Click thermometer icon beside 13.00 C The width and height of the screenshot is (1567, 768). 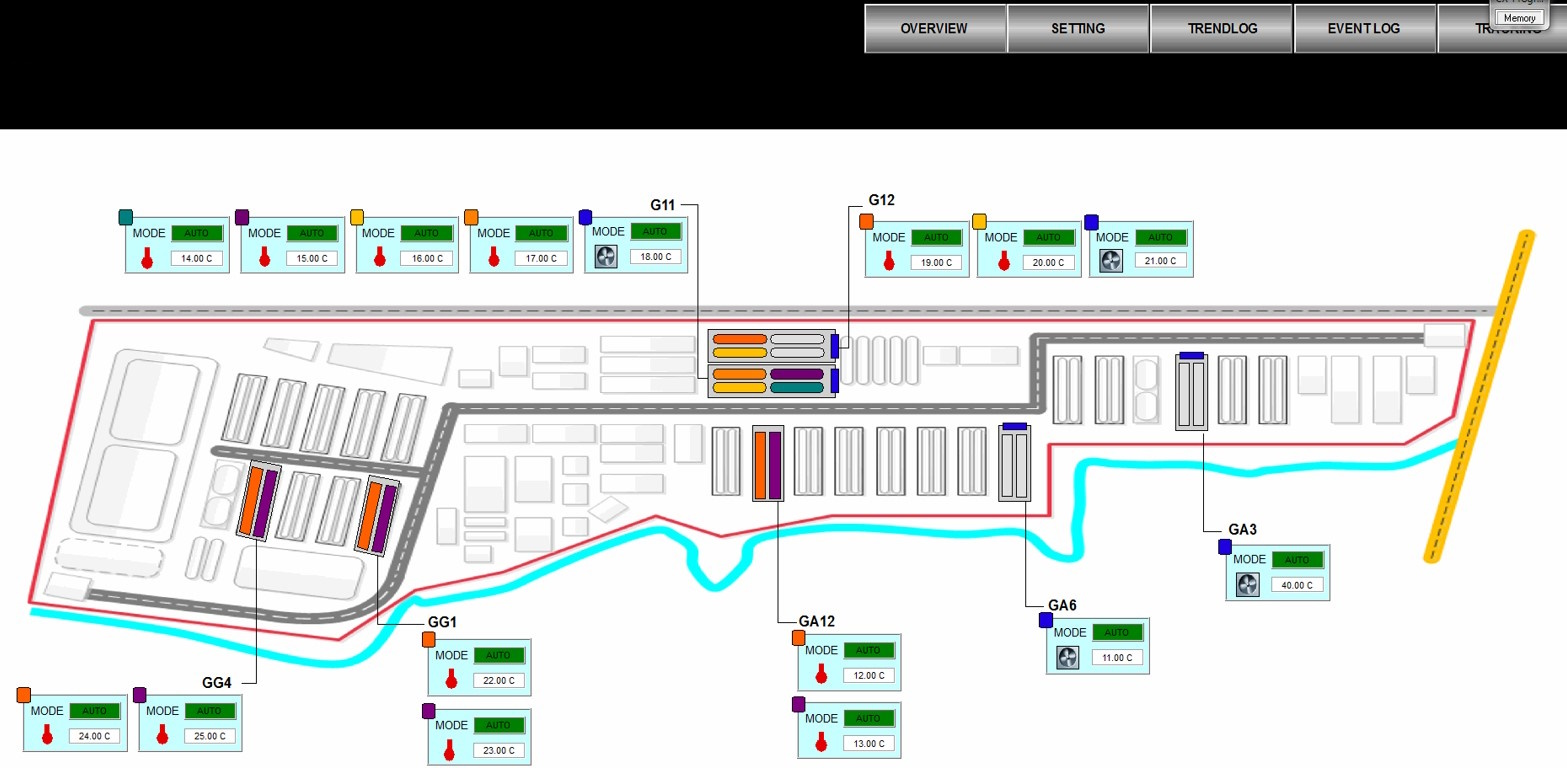point(822,743)
